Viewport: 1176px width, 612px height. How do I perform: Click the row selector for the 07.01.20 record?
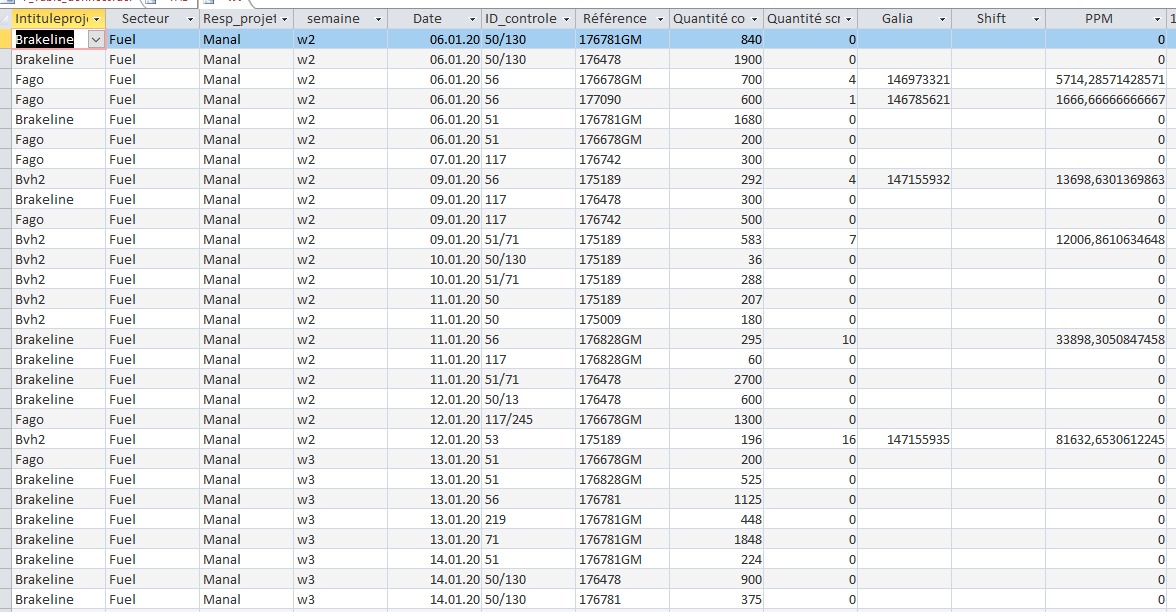(x=6, y=160)
